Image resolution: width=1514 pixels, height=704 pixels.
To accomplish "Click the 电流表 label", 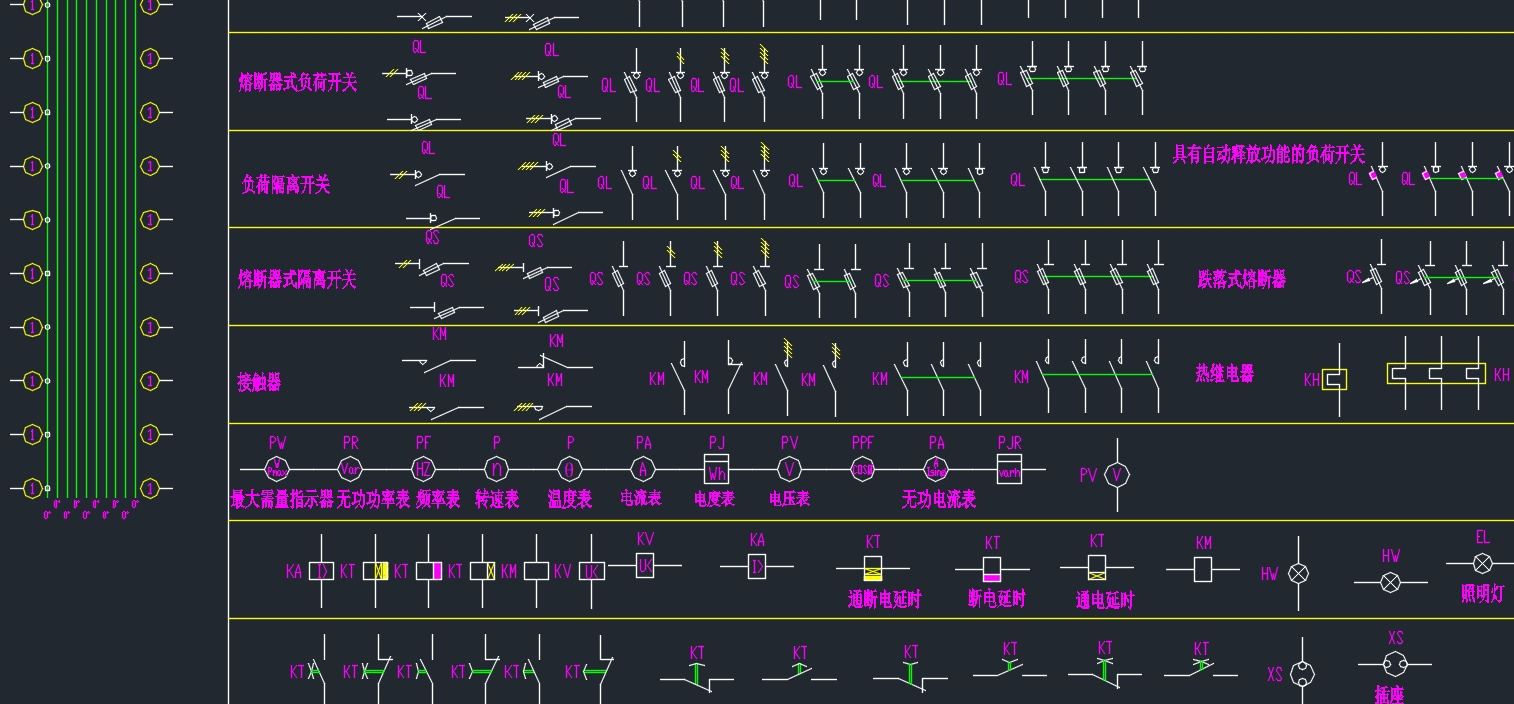I will (x=641, y=498).
